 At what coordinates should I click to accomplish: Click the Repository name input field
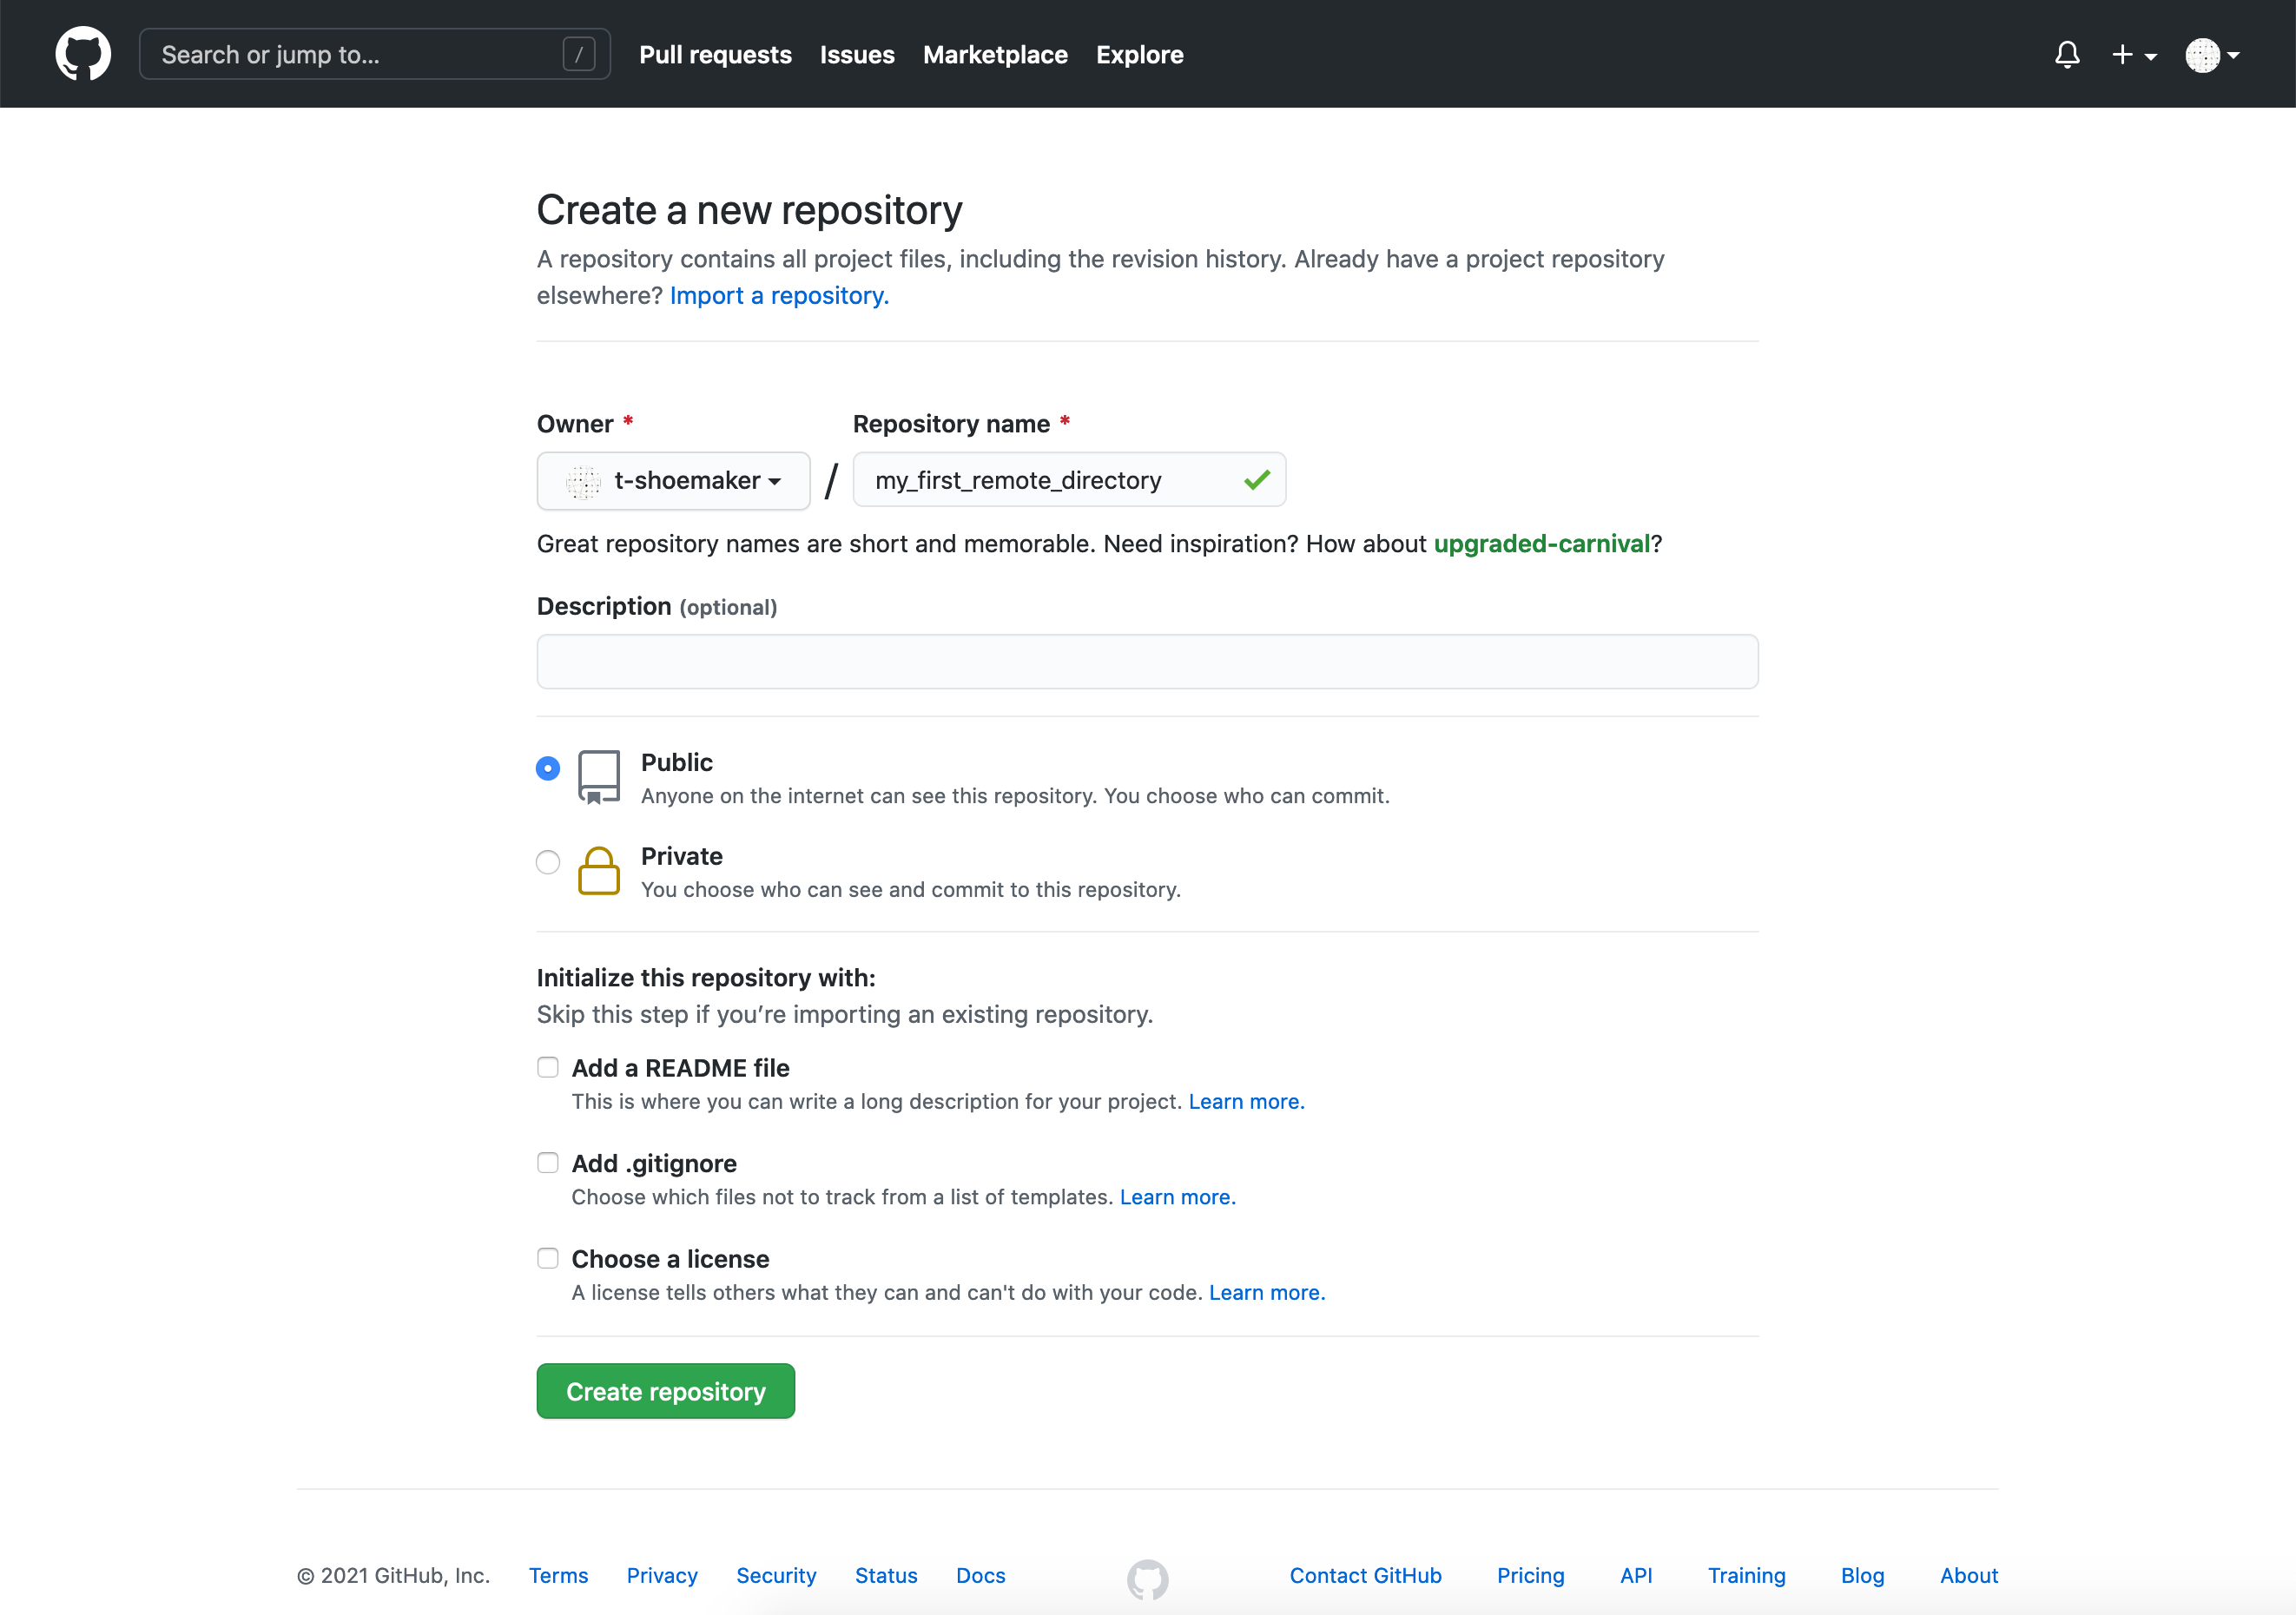click(1069, 480)
